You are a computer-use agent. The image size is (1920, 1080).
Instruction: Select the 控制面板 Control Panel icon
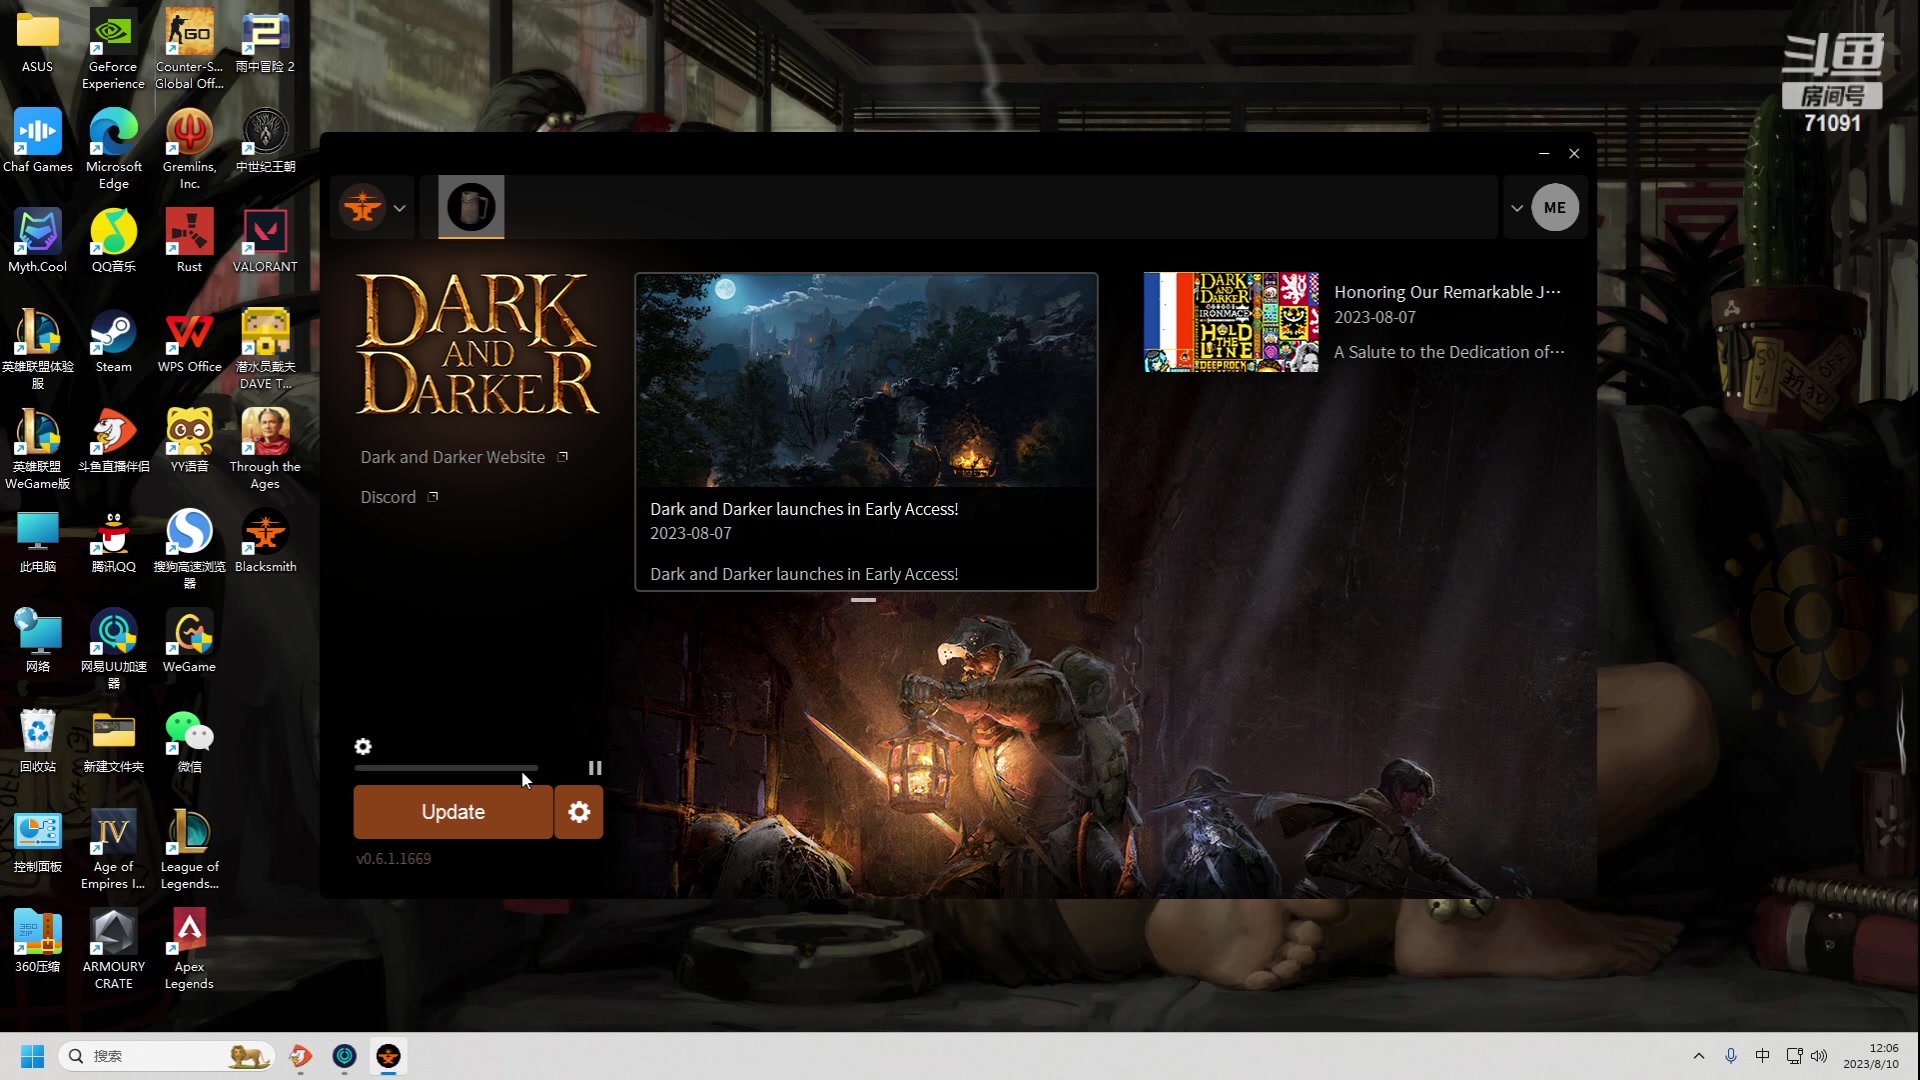coord(38,841)
